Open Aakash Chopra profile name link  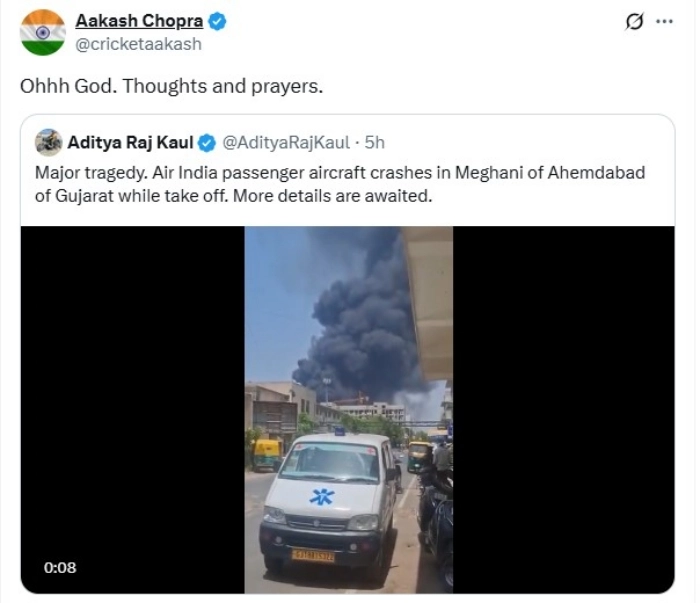pos(139,21)
